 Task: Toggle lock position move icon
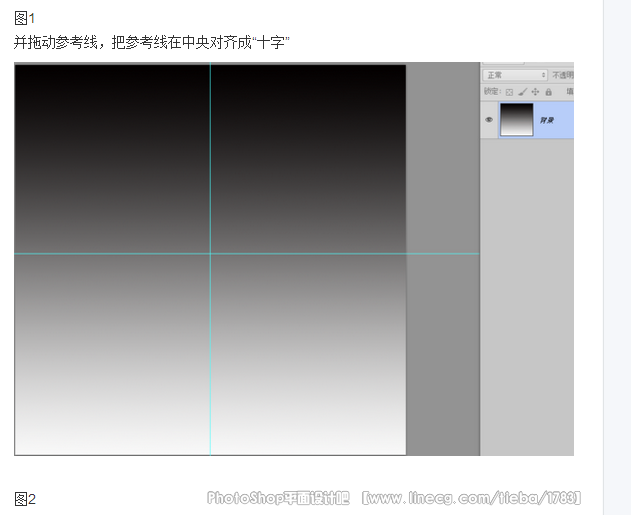click(x=535, y=92)
